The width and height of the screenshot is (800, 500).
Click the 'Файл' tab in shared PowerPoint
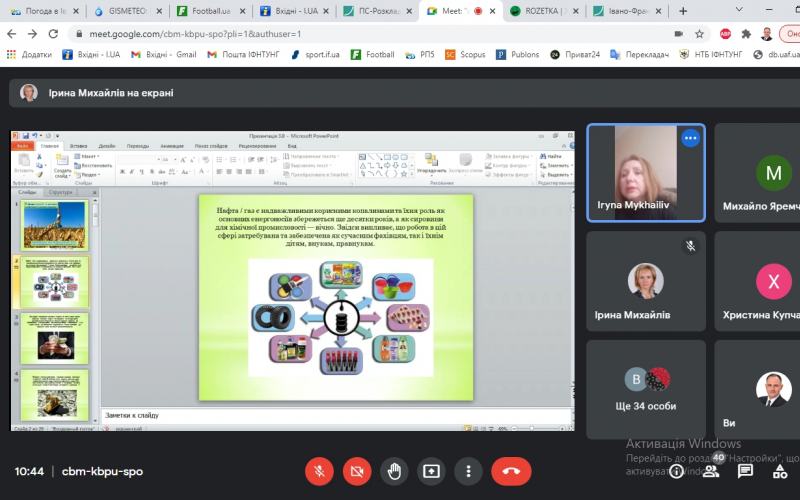pos(22,146)
